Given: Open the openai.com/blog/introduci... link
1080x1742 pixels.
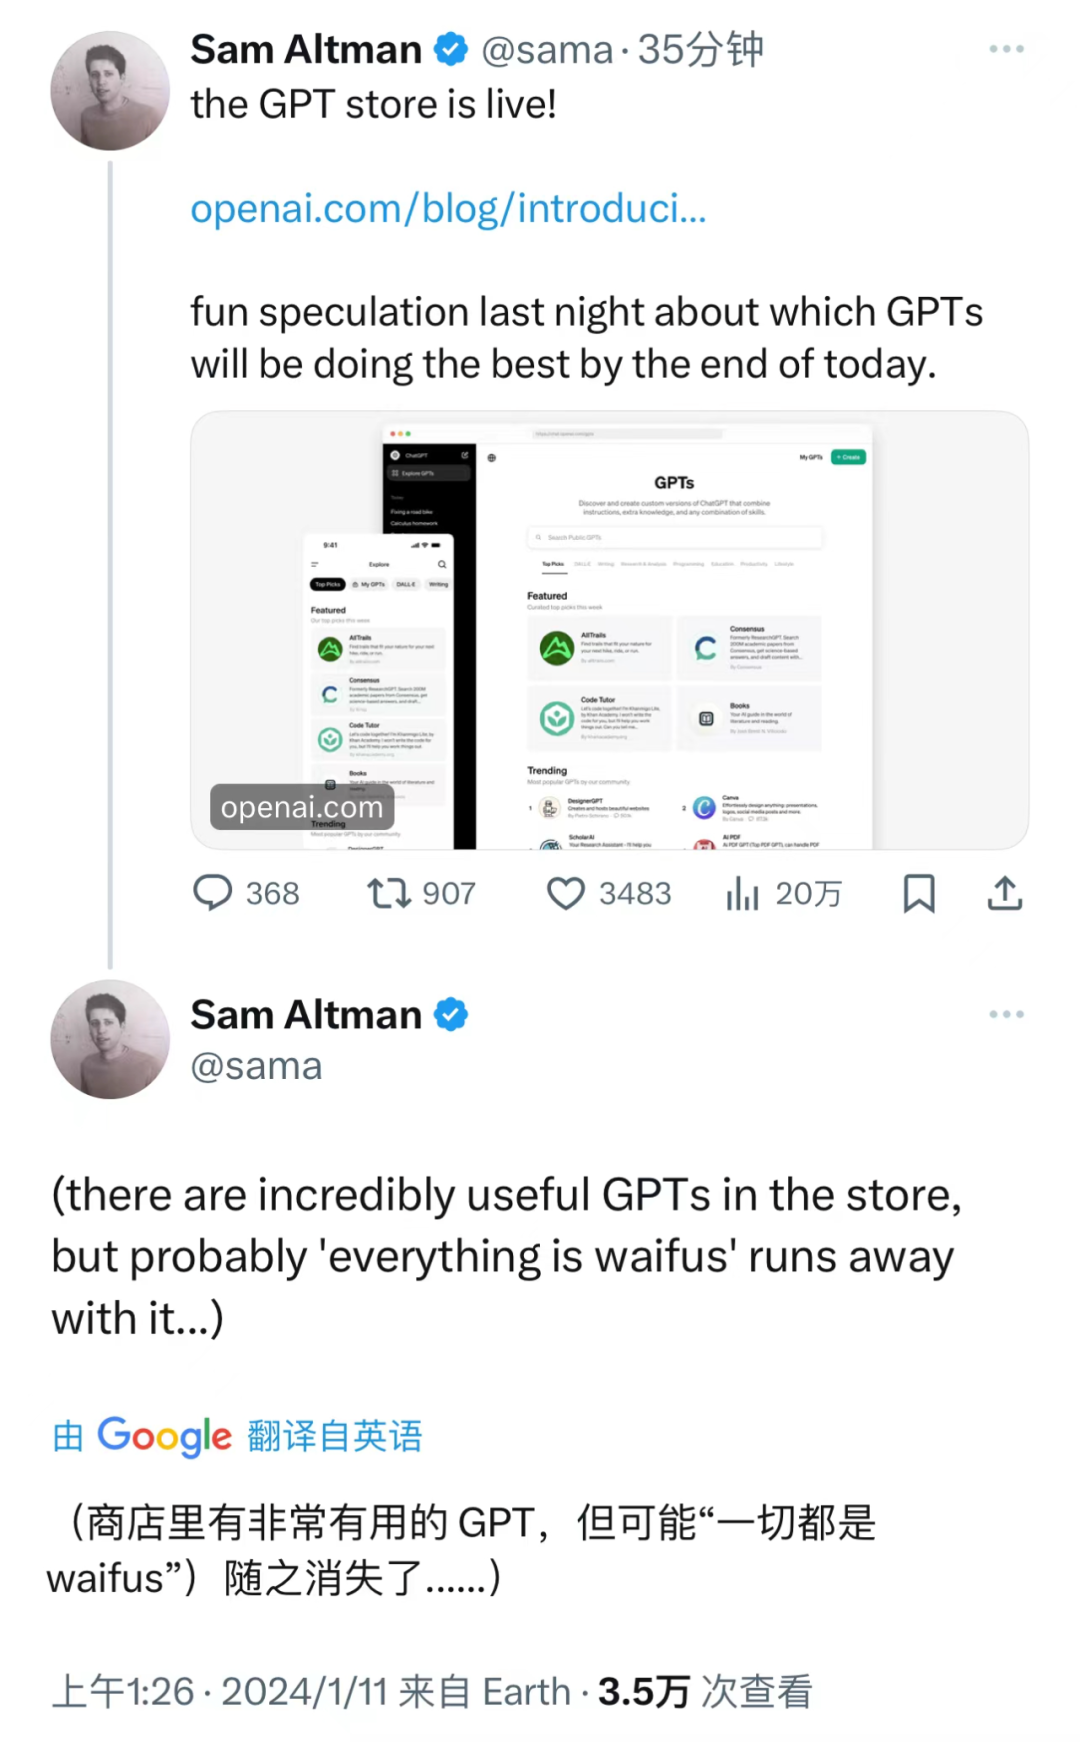Looking at the screenshot, I should [447, 208].
